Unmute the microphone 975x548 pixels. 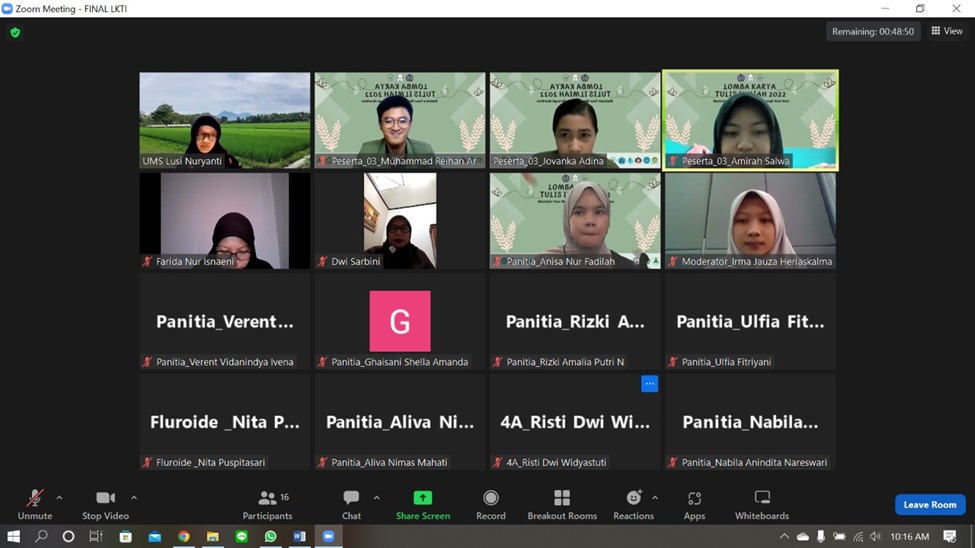[35, 504]
